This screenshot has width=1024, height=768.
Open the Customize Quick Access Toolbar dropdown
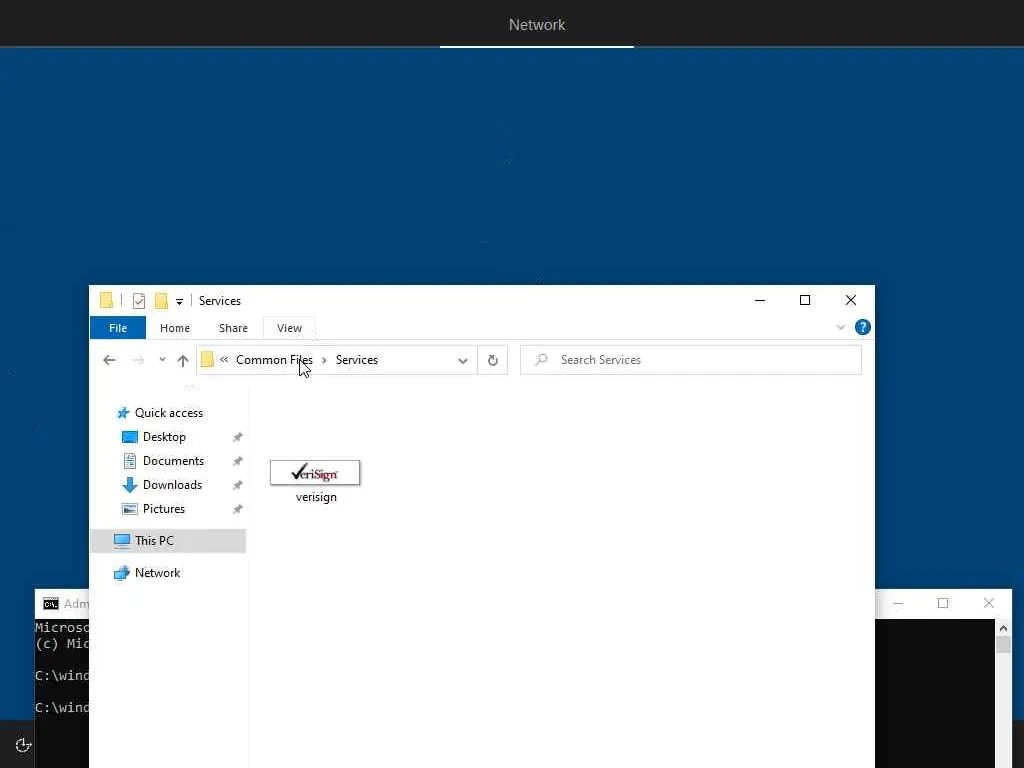179,302
